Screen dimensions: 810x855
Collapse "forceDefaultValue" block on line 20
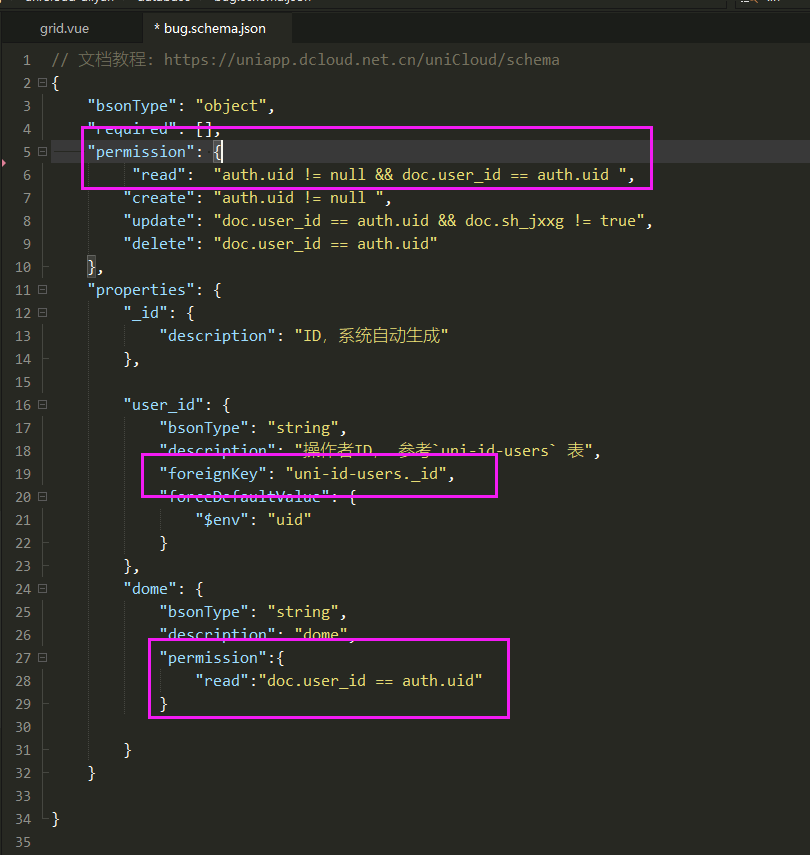point(42,497)
